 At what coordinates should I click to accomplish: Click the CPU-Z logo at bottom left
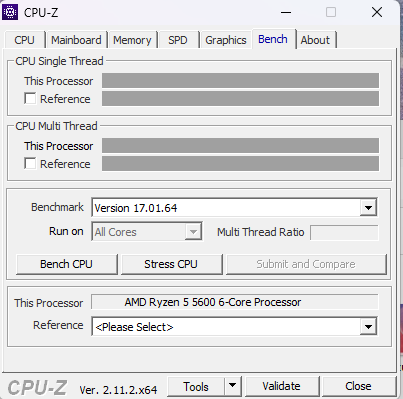pos(37,388)
